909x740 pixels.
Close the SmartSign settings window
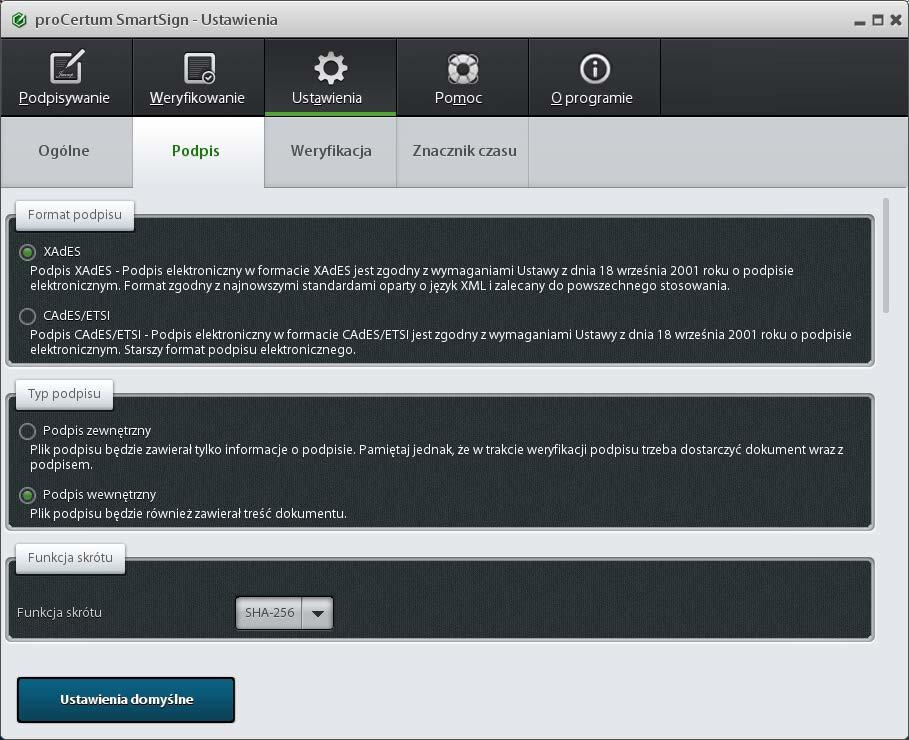[896, 20]
